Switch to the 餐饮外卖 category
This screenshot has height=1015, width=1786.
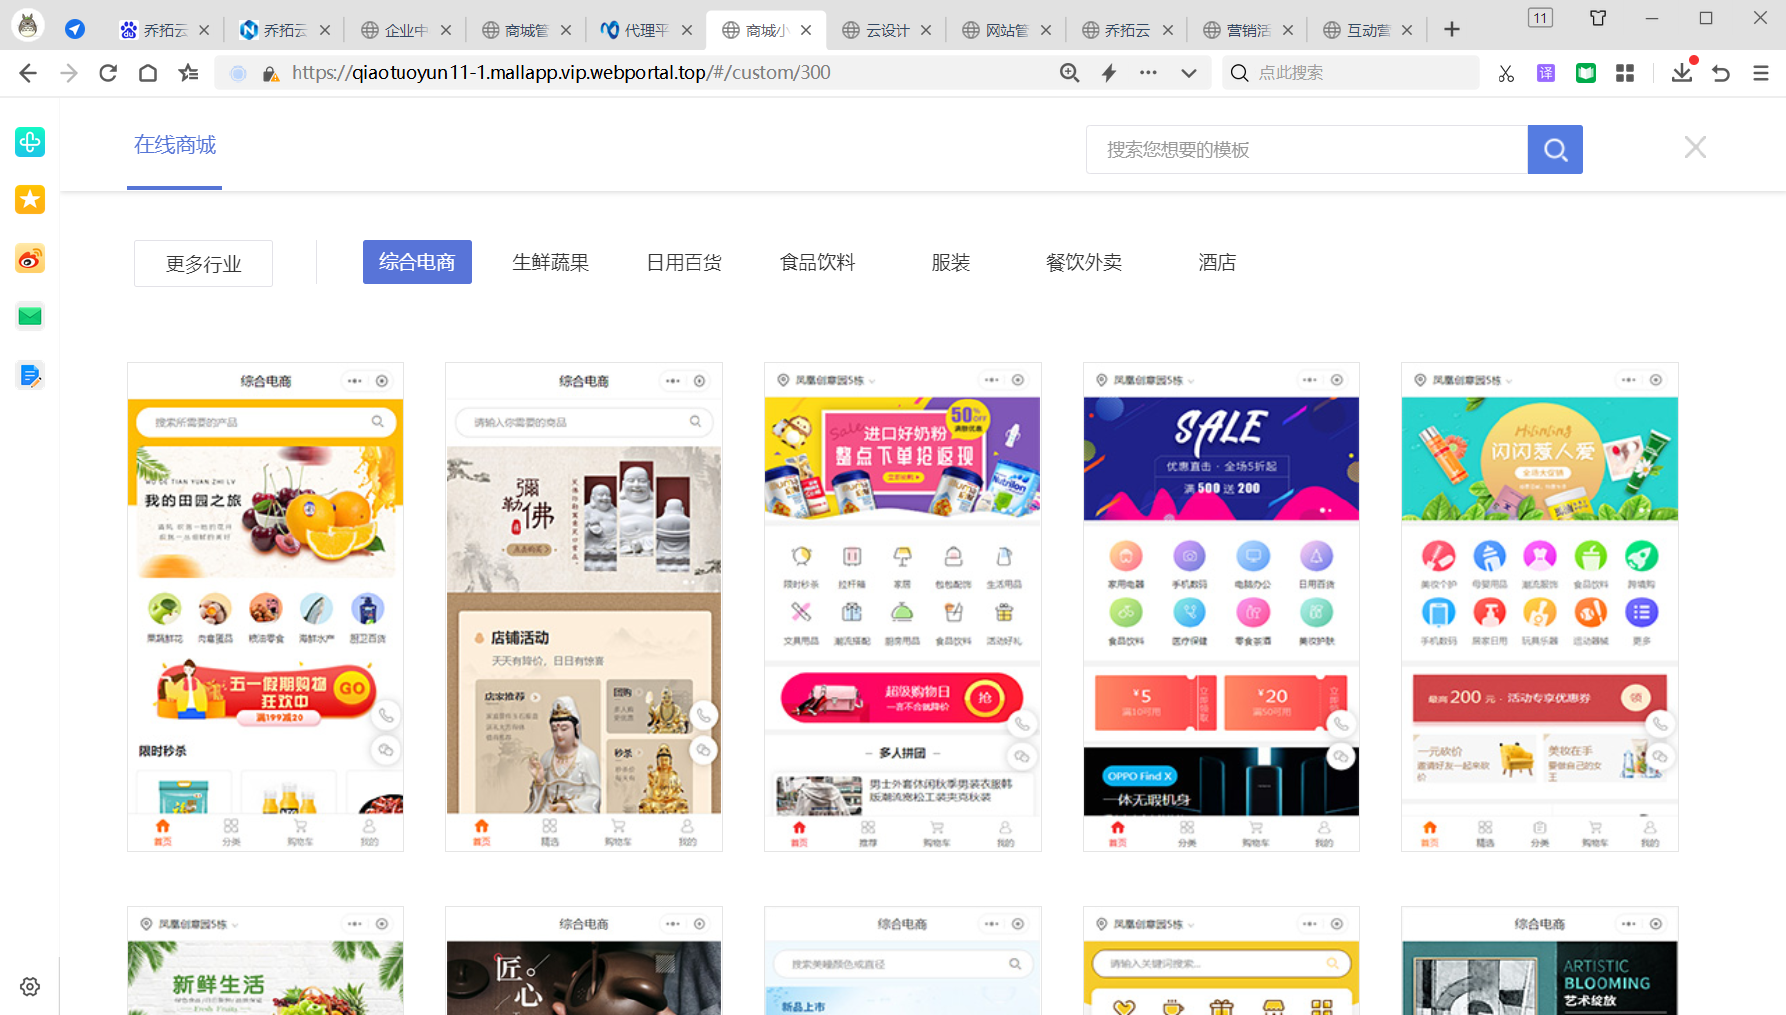click(1083, 262)
